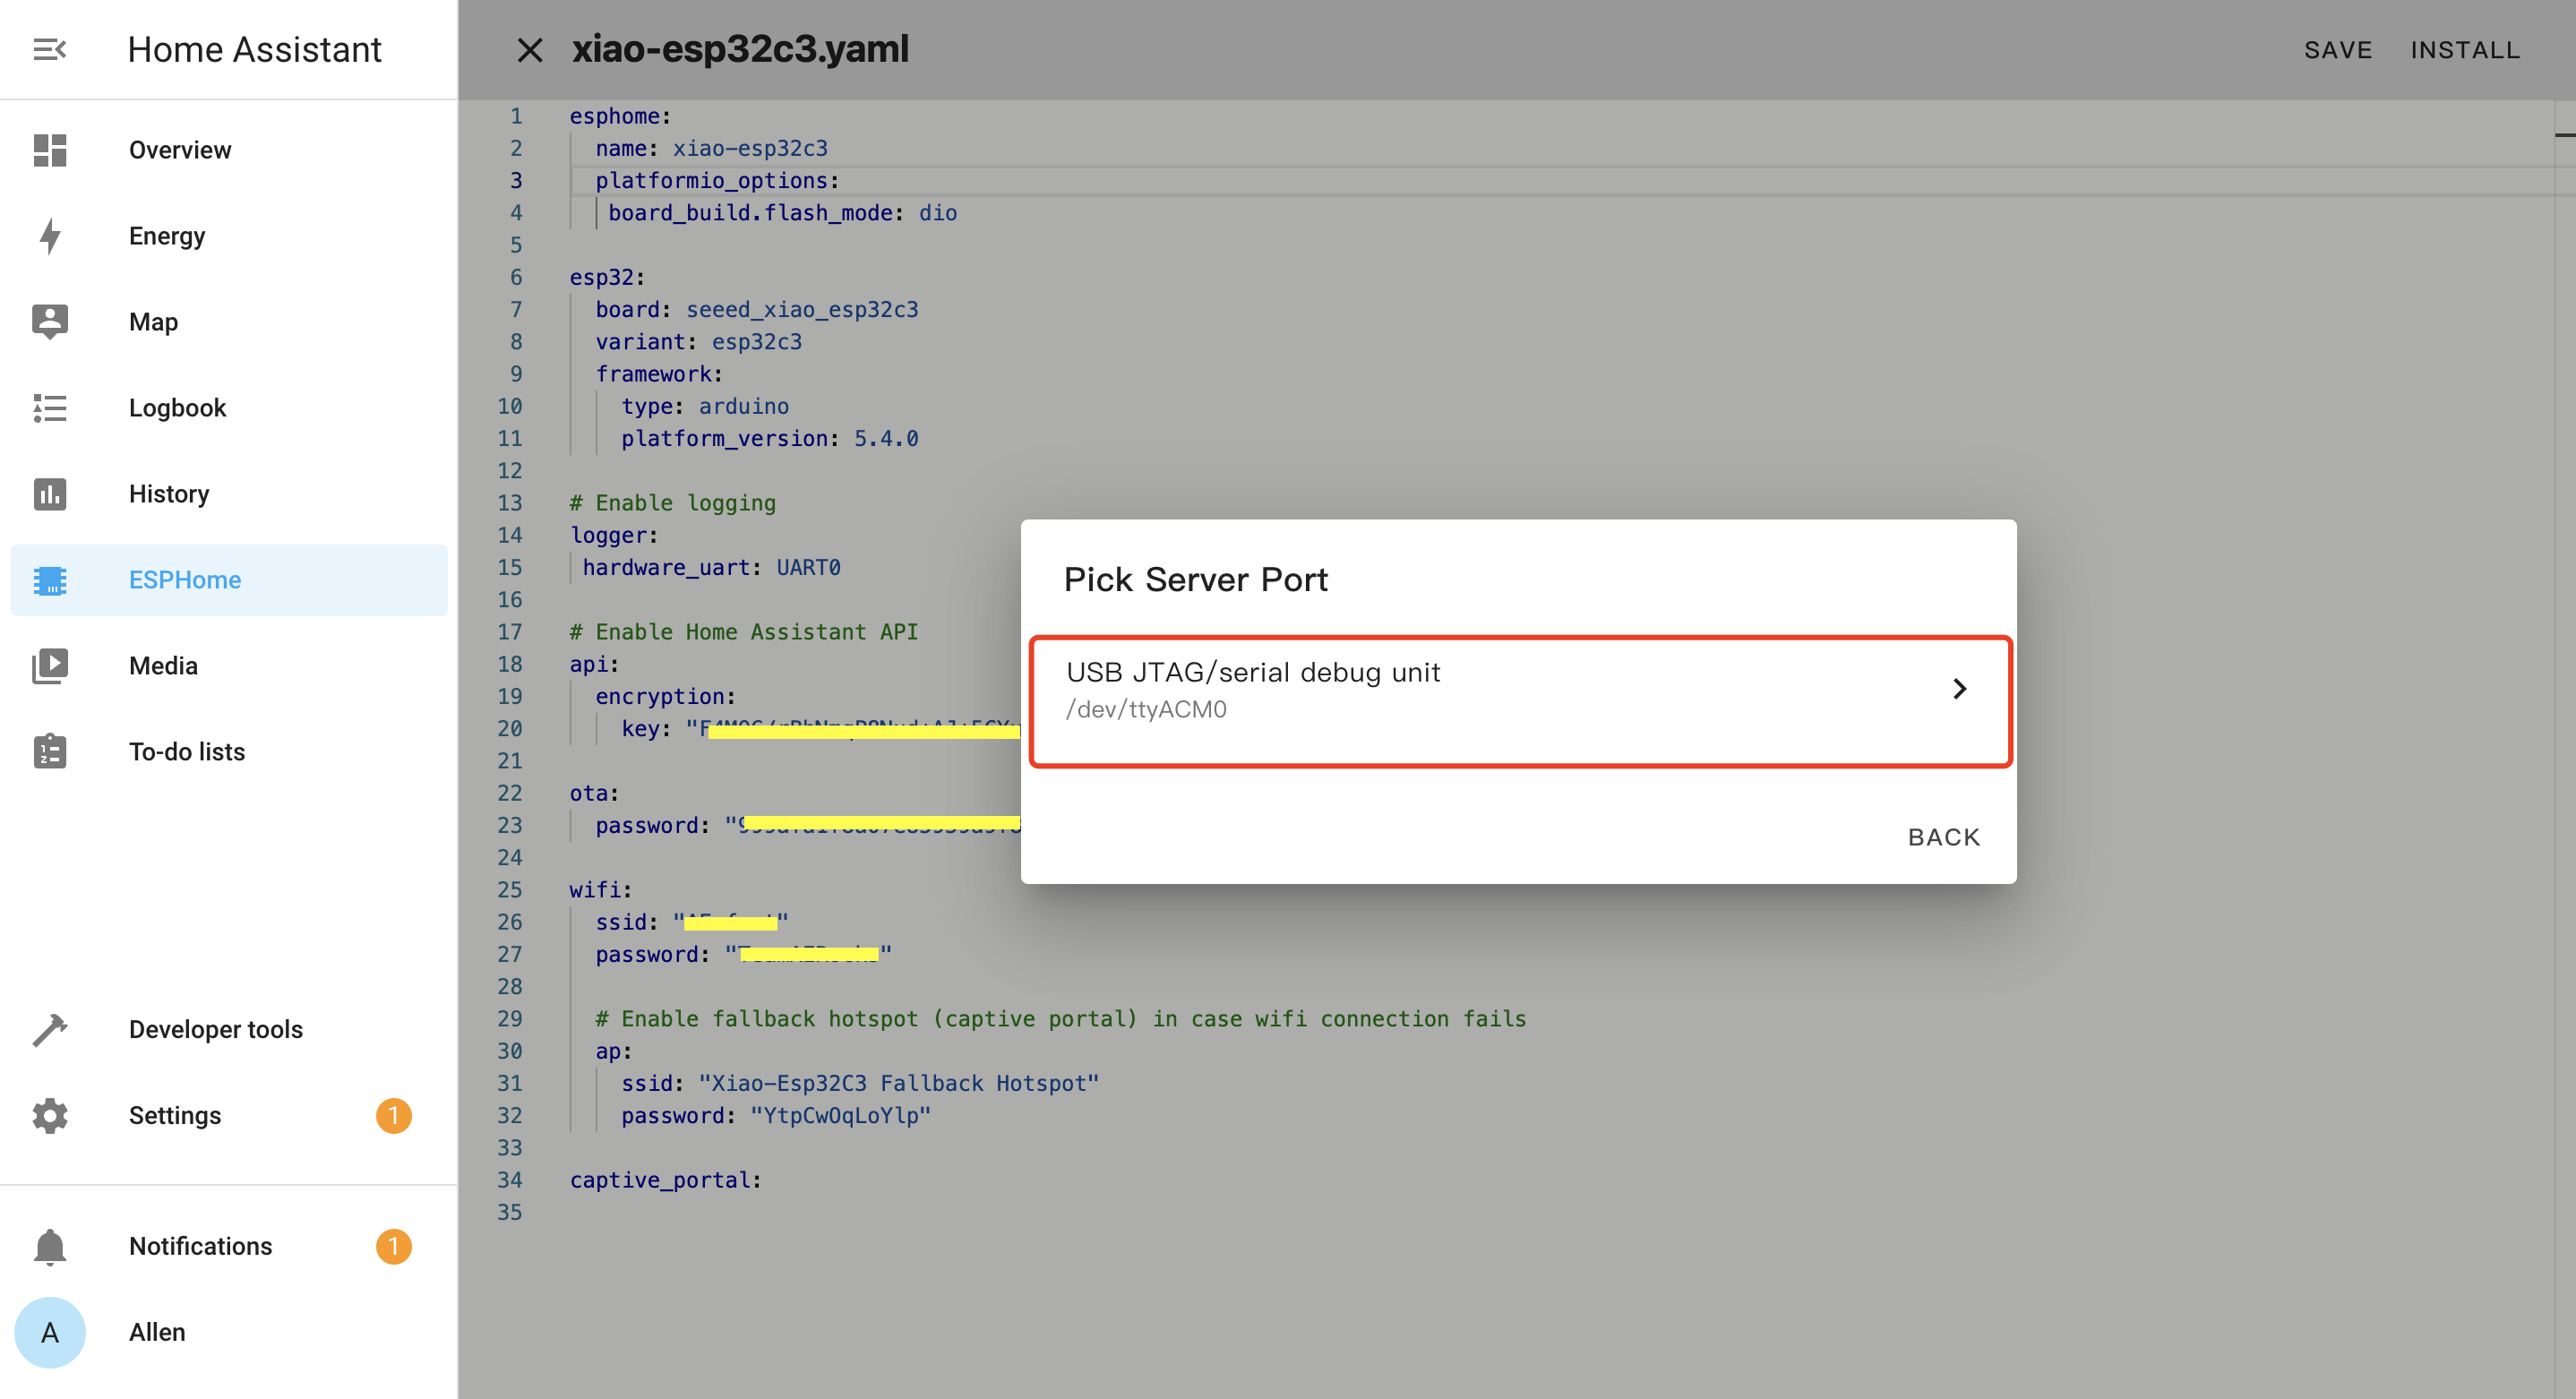Click the xiao-esp32c3.yaml file title
The height and width of the screenshot is (1399, 2576).
740,49
